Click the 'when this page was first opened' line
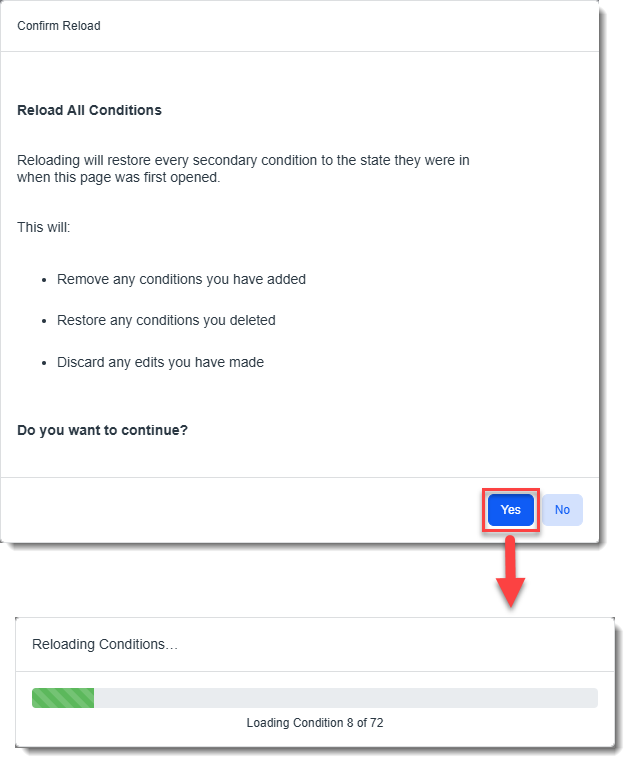Viewport: 630px width, 763px height. click(119, 178)
